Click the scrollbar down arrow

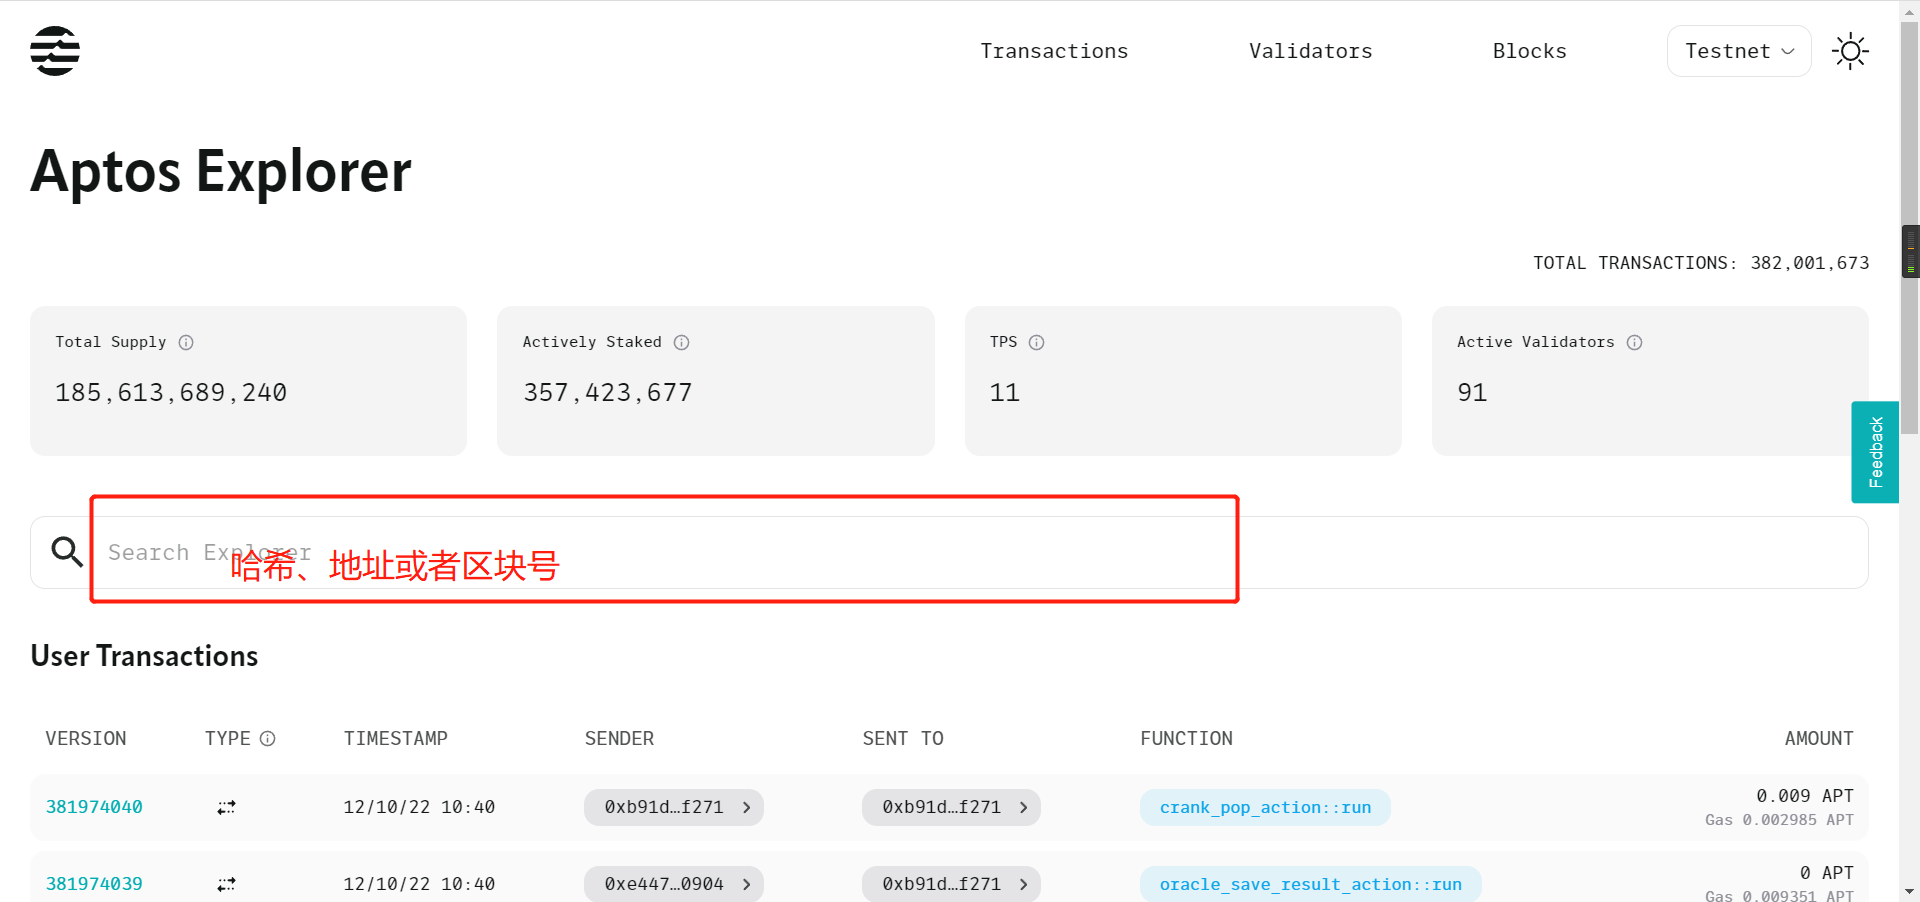point(1910,891)
